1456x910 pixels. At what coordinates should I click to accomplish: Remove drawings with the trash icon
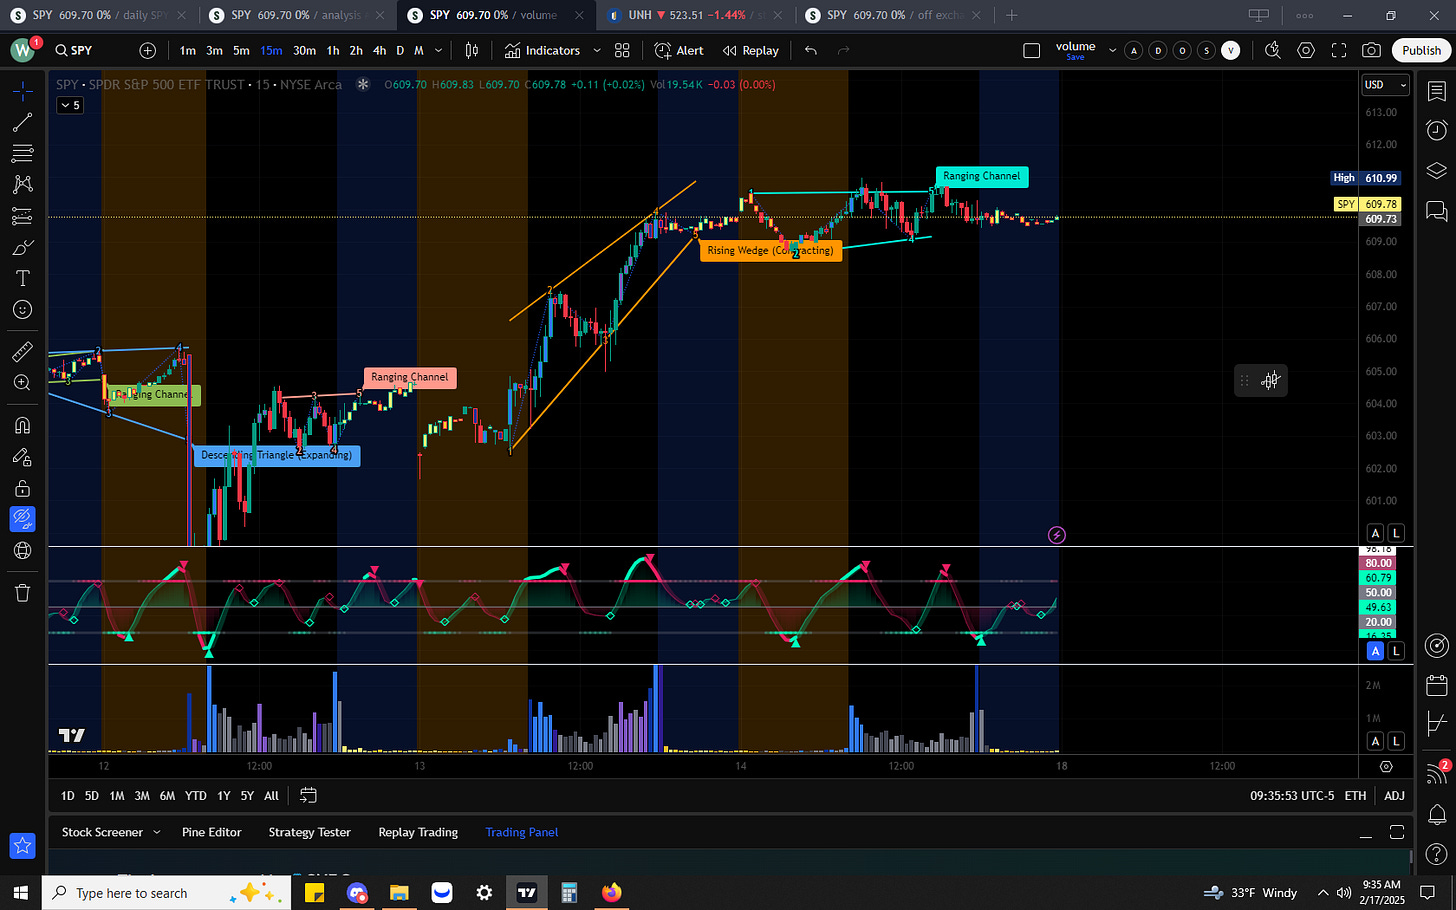[x=22, y=593]
